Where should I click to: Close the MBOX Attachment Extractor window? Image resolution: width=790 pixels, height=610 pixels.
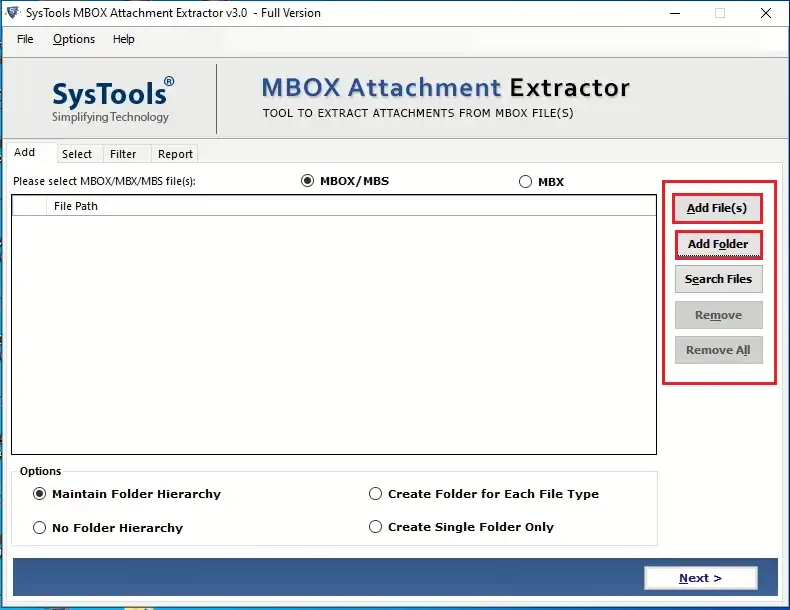tap(766, 13)
